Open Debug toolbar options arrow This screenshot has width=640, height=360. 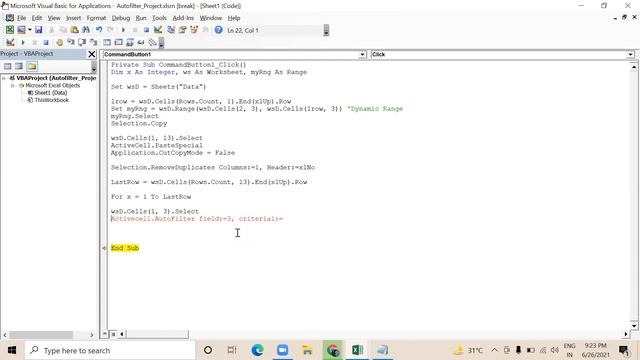pos(161,42)
